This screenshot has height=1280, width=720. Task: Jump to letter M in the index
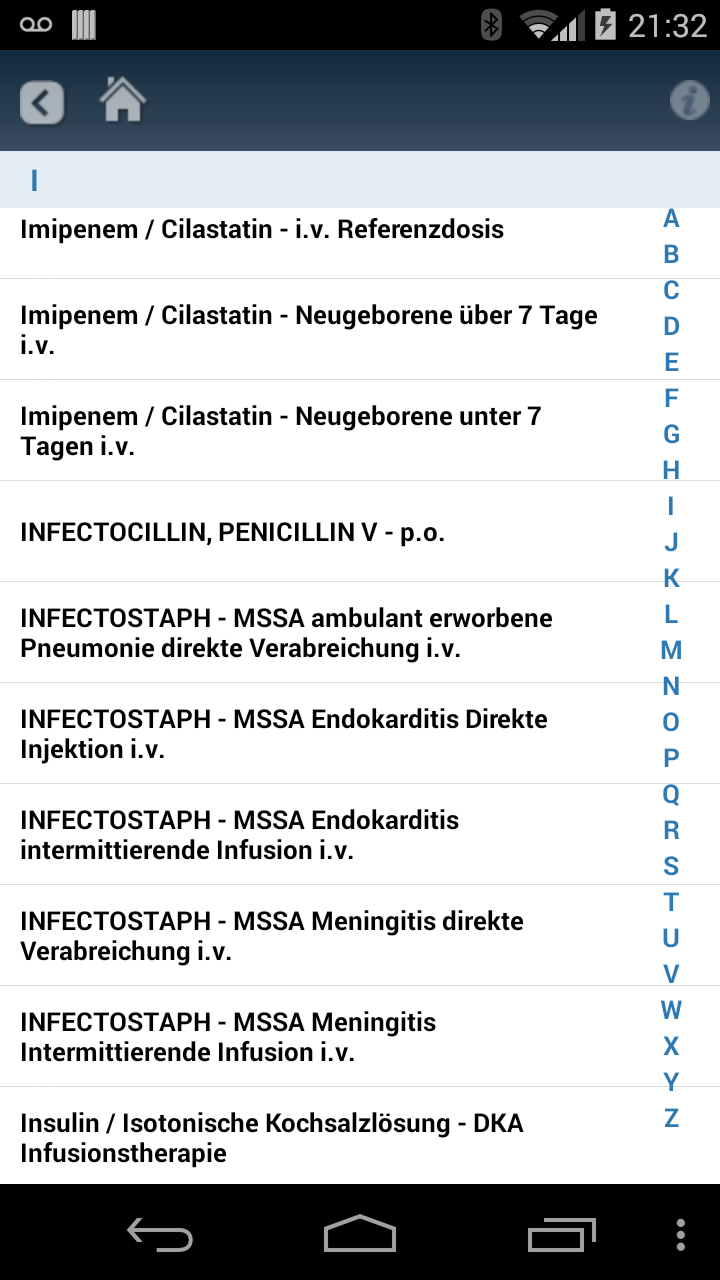pyautogui.click(x=671, y=650)
